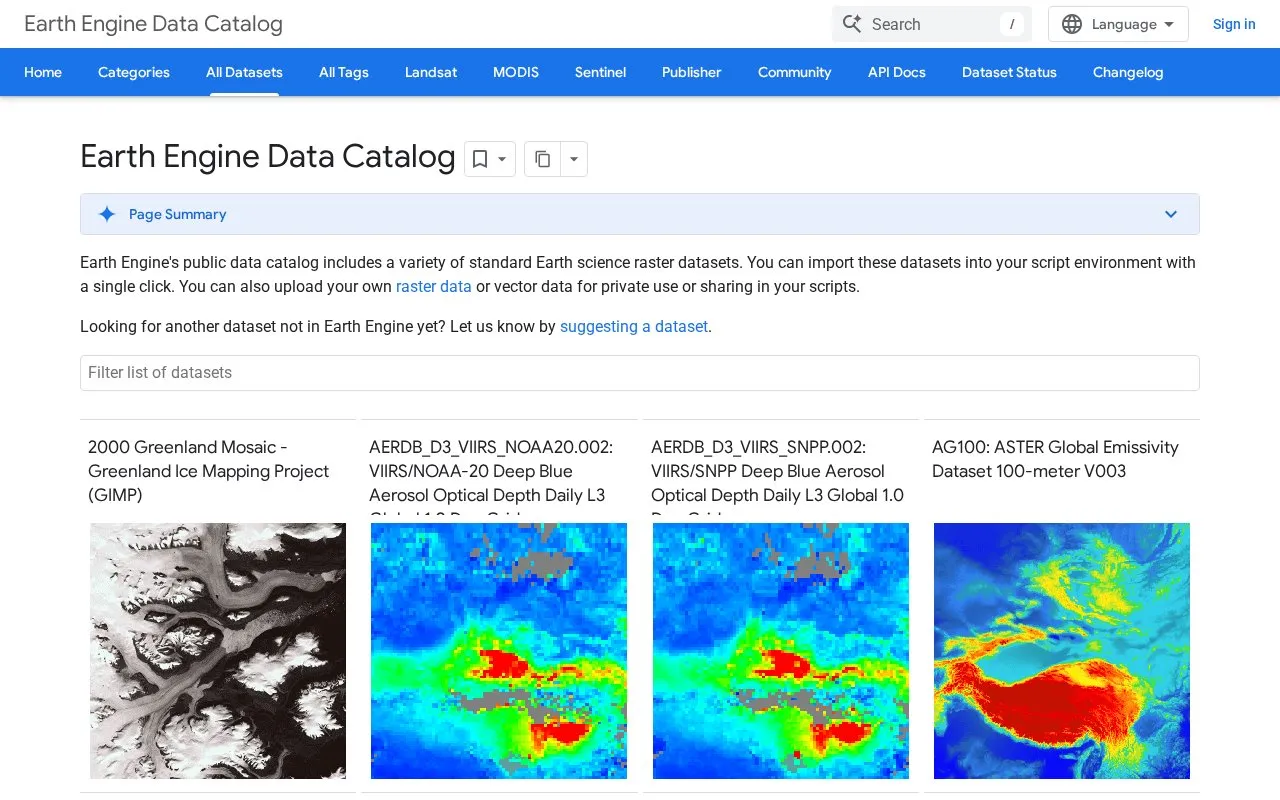Screen dimensions: 1280x800
Task: Click the Sign in link
Action: point(1234,24)
